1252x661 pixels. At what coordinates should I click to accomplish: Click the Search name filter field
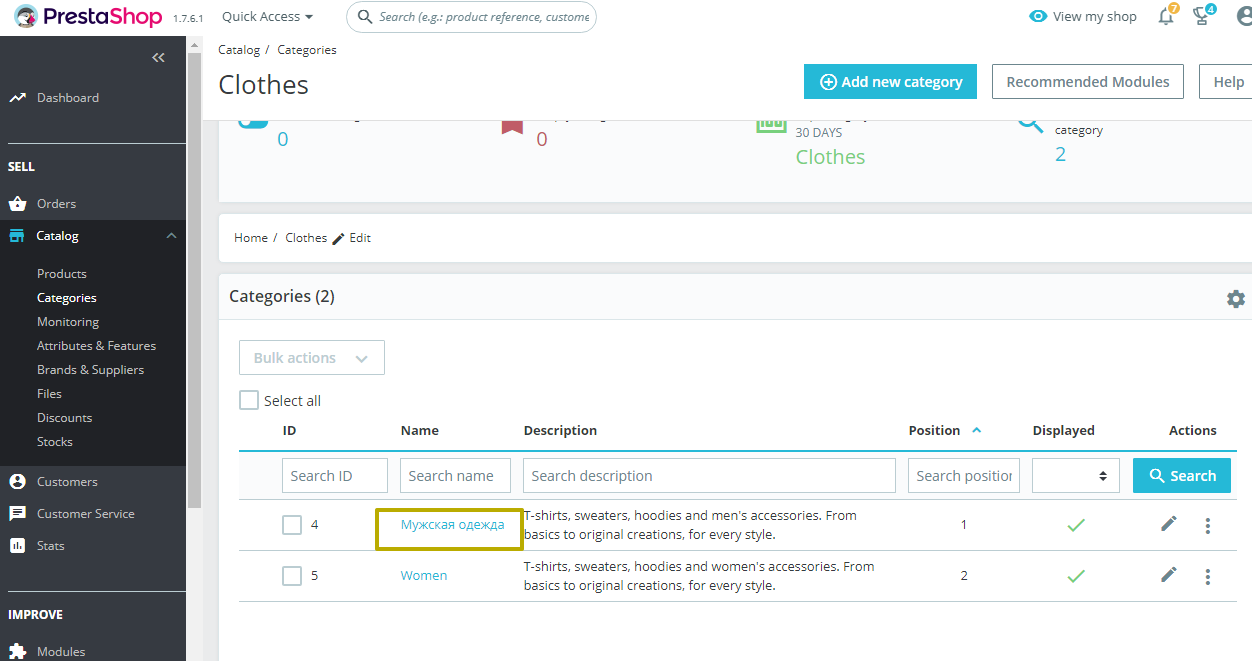coord(455,476)
